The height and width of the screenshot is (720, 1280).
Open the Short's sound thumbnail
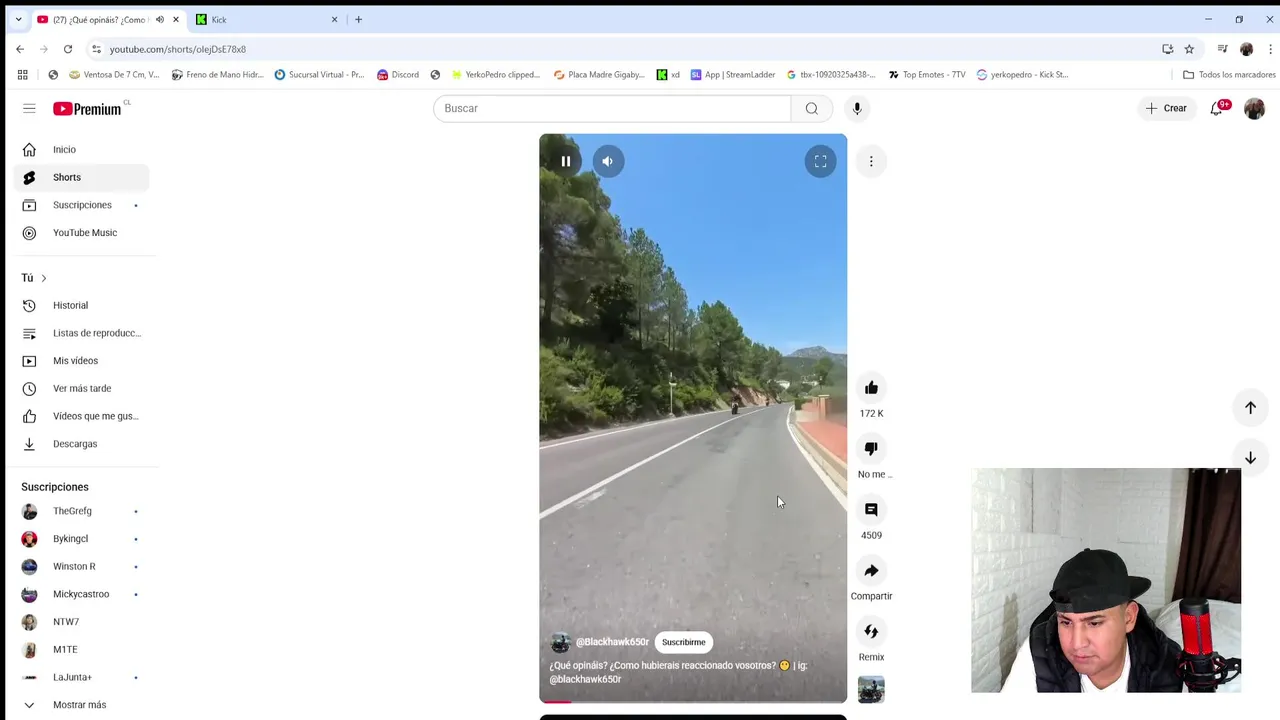[871, 690]
